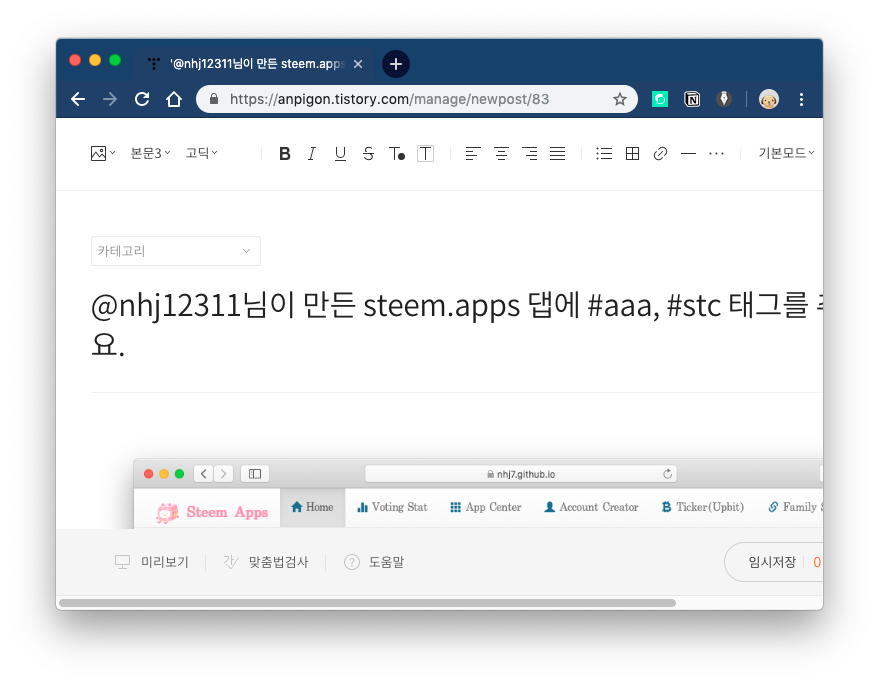Screen dimensions: 879x684
Task: Insert a table into the post
Action: pyautogui.click(x=632, y=154)
